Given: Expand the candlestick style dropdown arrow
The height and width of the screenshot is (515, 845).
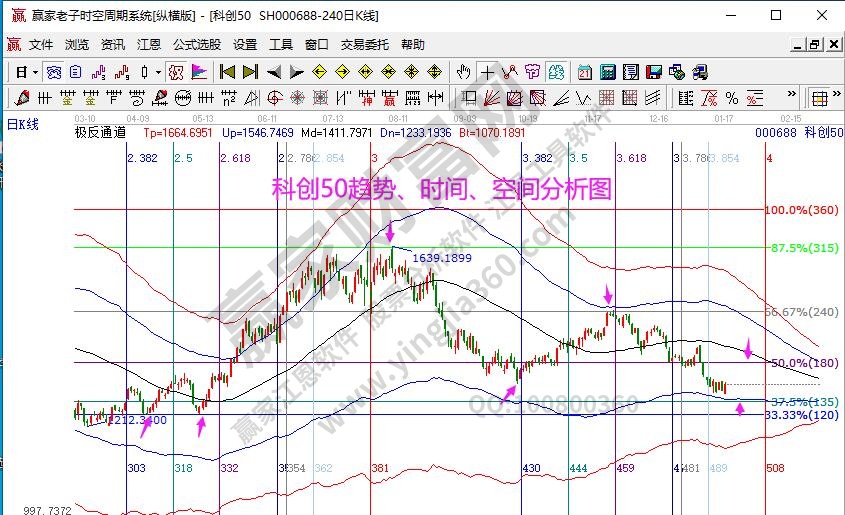Looking at the screenshot, I should [x=158, y=72].
